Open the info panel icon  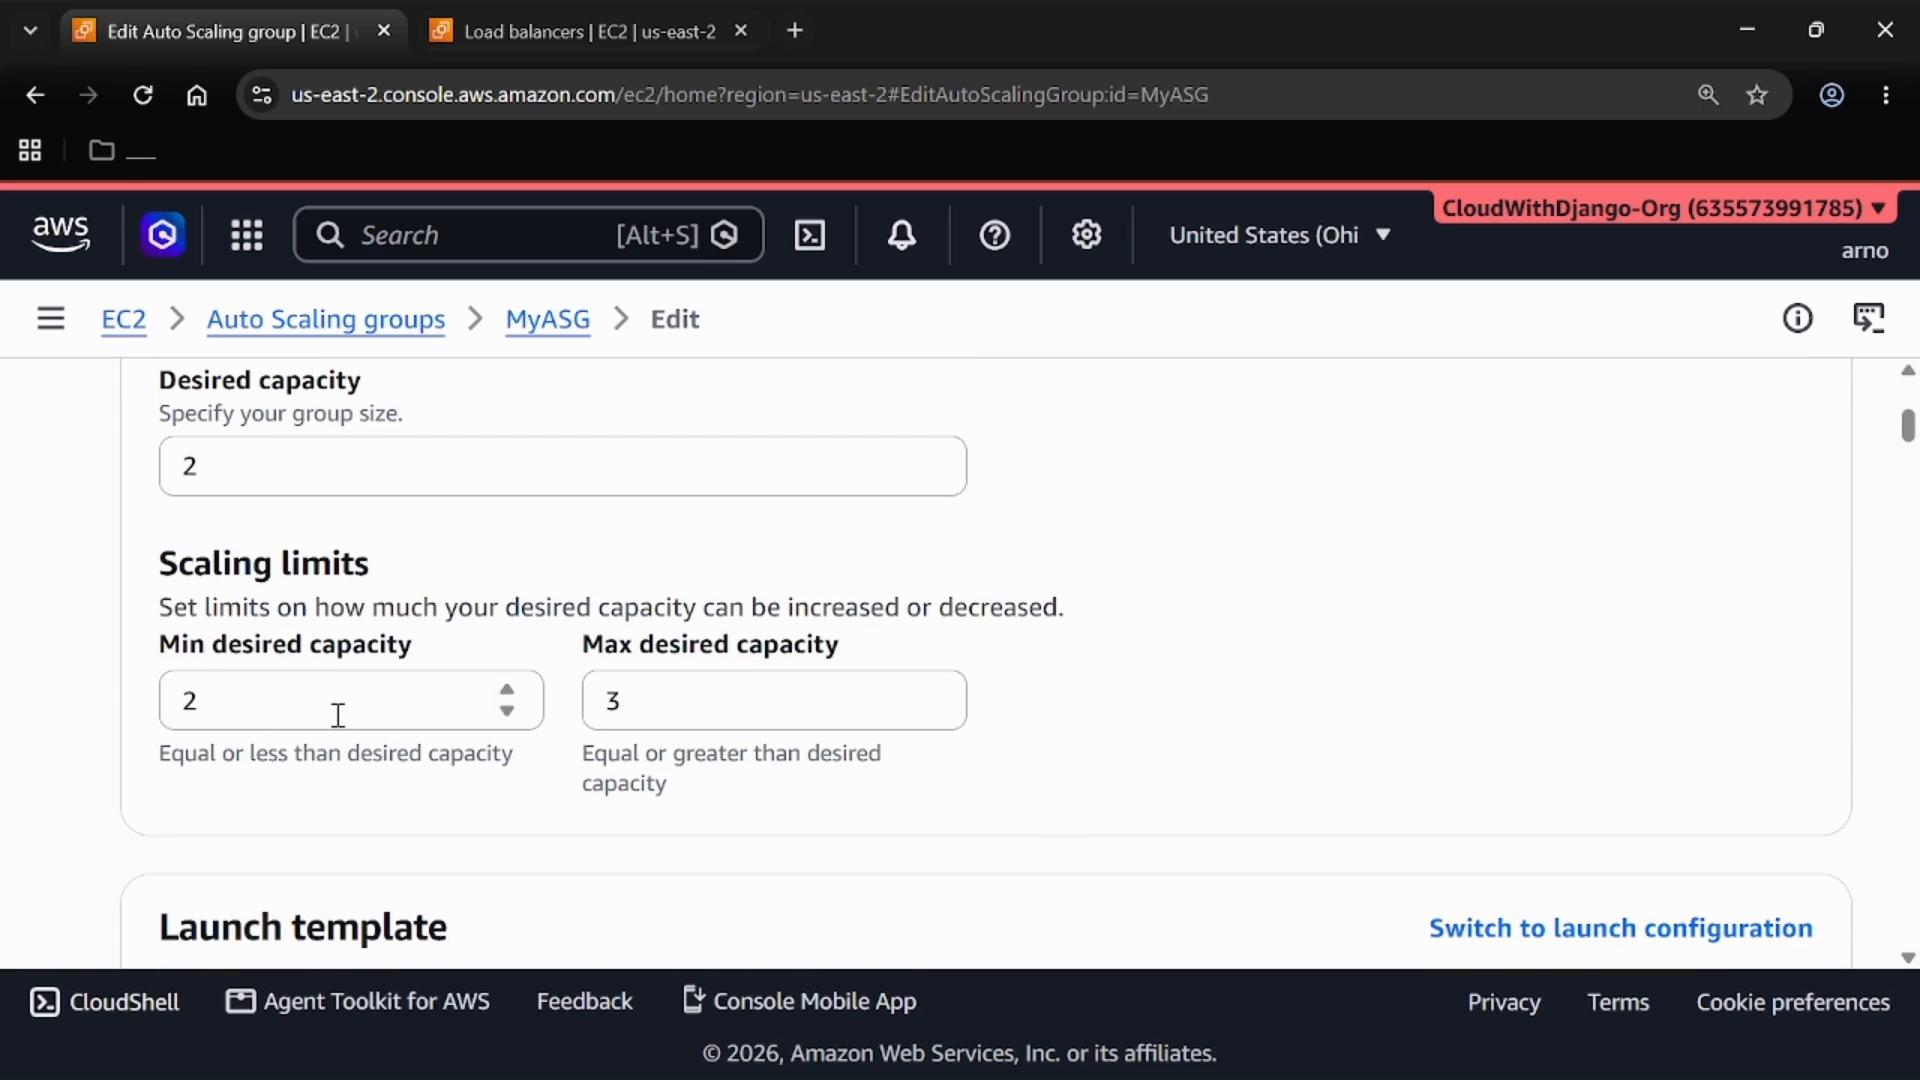pos(1797,319)
